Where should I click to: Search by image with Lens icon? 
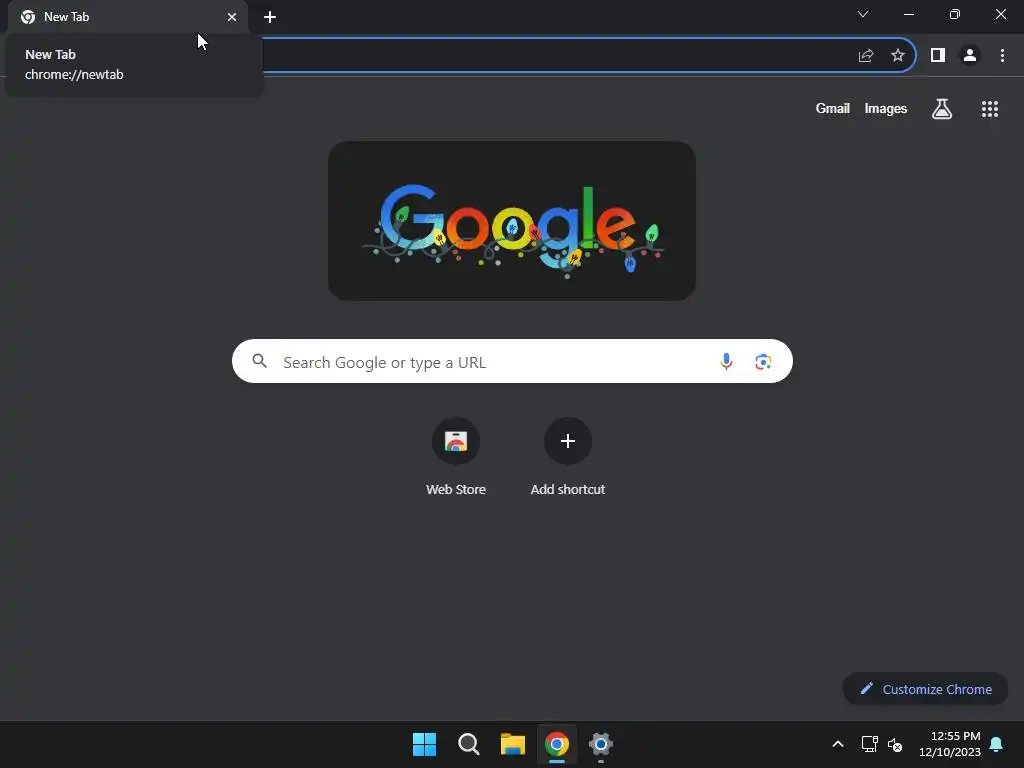pyautogui.click(x=763, y=361)
